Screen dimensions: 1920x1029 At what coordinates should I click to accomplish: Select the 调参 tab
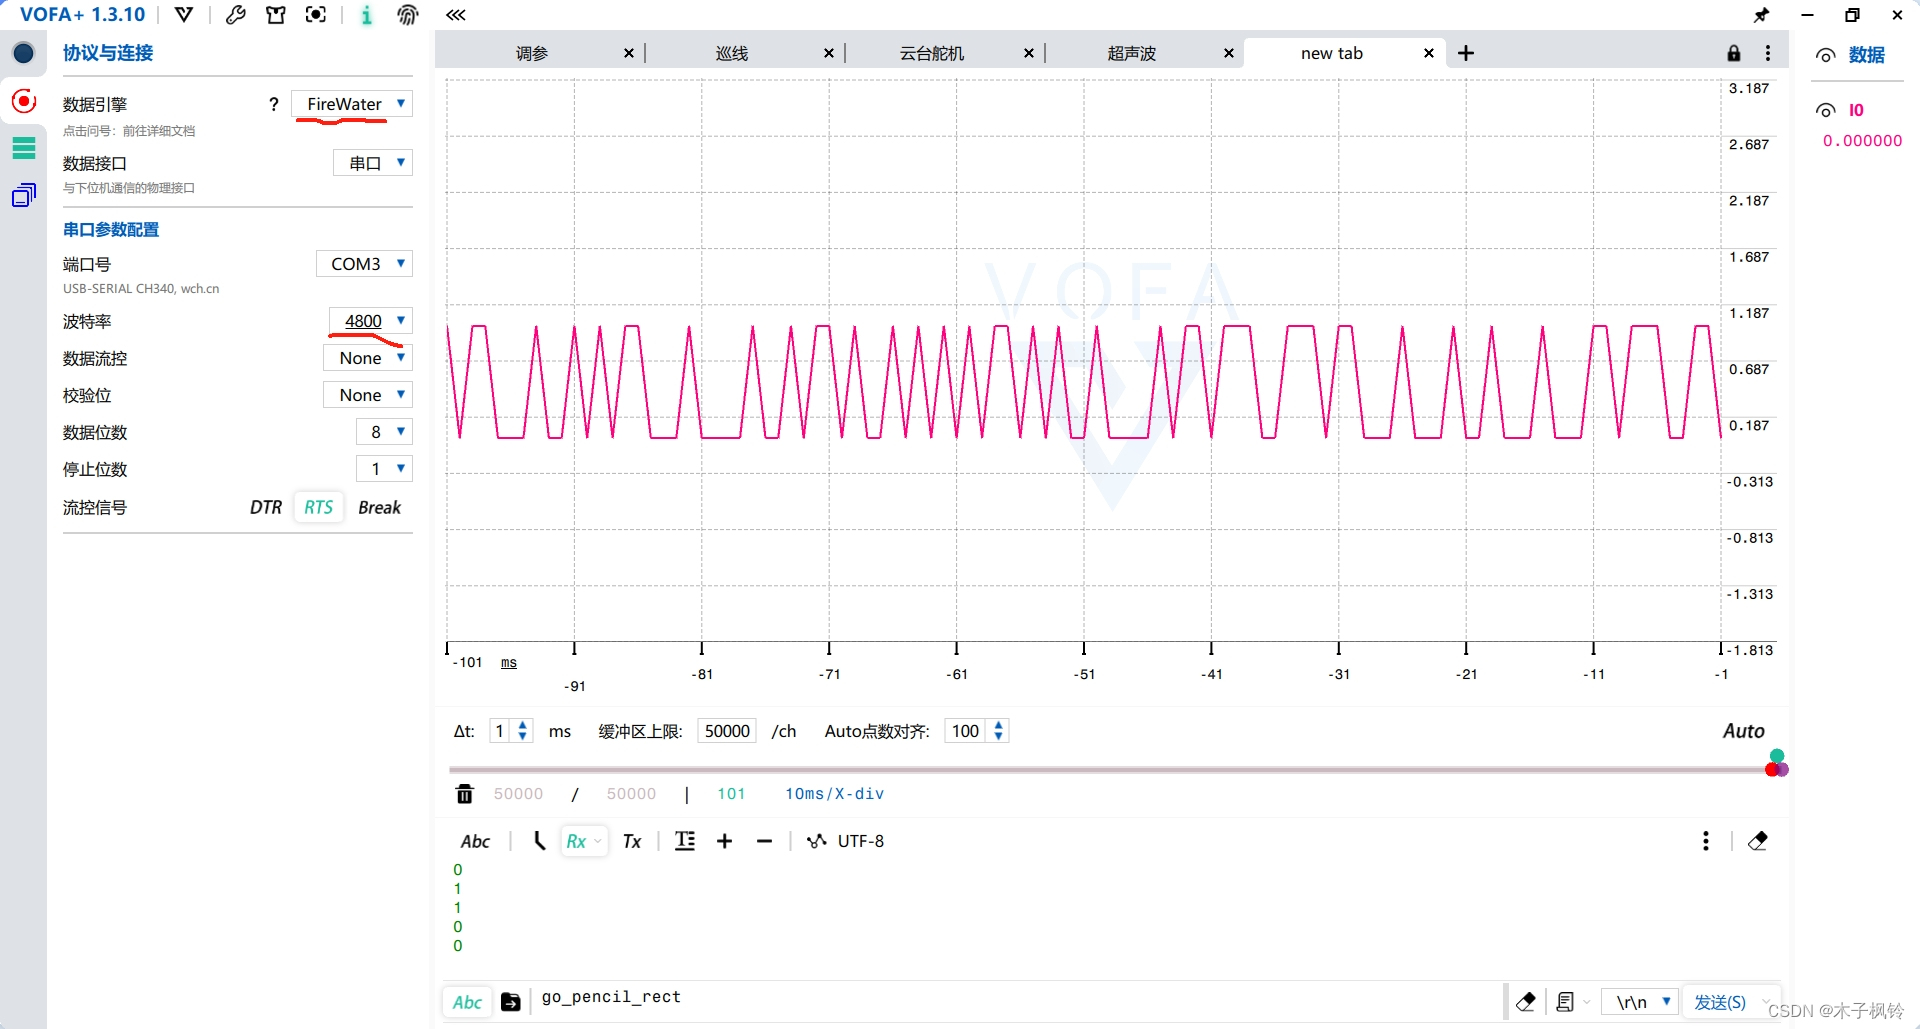click(x=531, y=53)
